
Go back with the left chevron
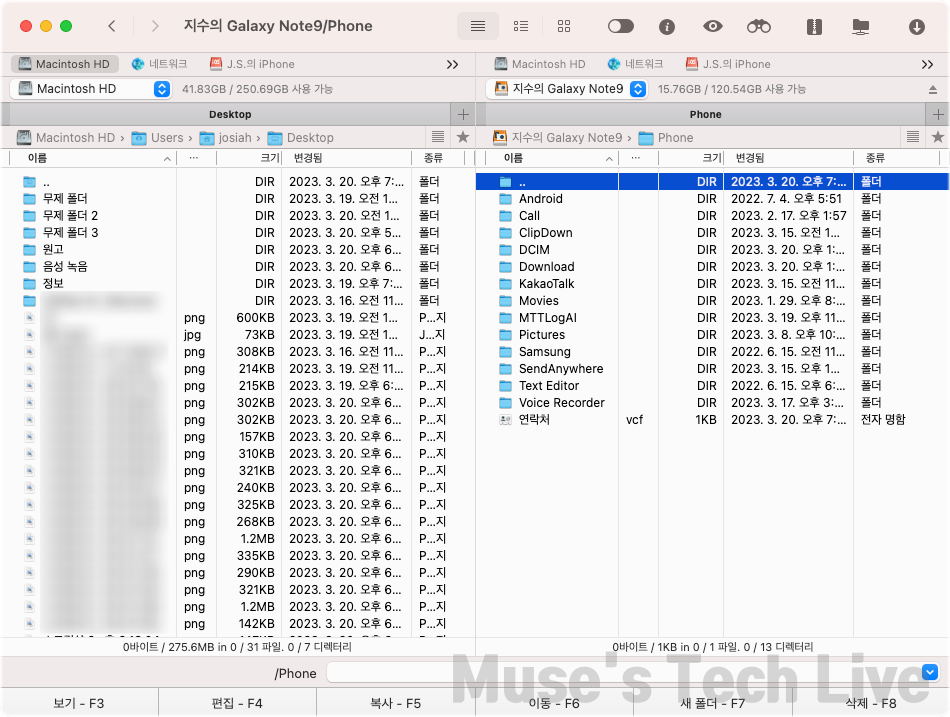click(111, 26)
